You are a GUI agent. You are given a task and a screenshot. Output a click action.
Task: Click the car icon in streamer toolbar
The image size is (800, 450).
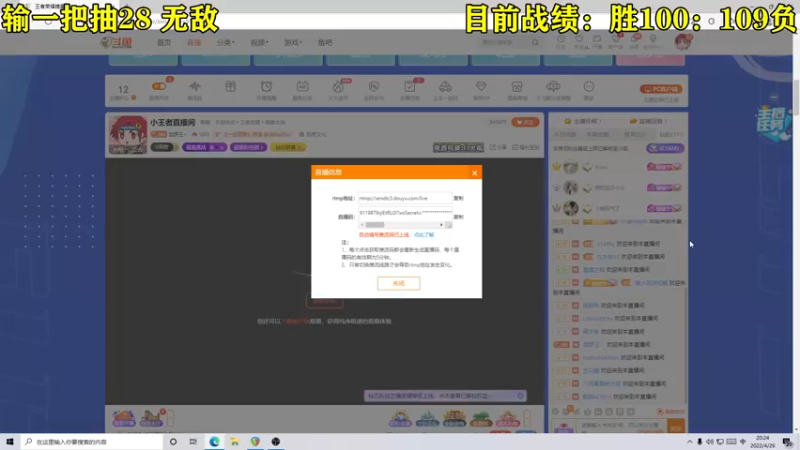445,87
